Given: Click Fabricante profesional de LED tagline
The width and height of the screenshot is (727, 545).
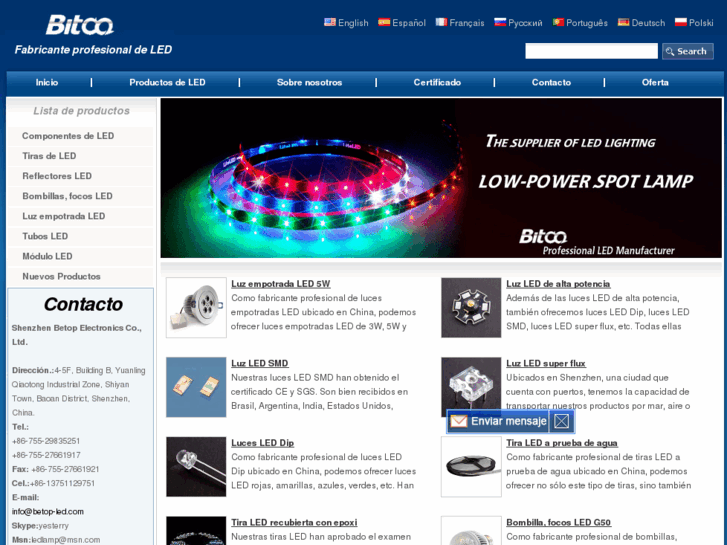Looking at the screenshot, I should (x=93, y=50).
